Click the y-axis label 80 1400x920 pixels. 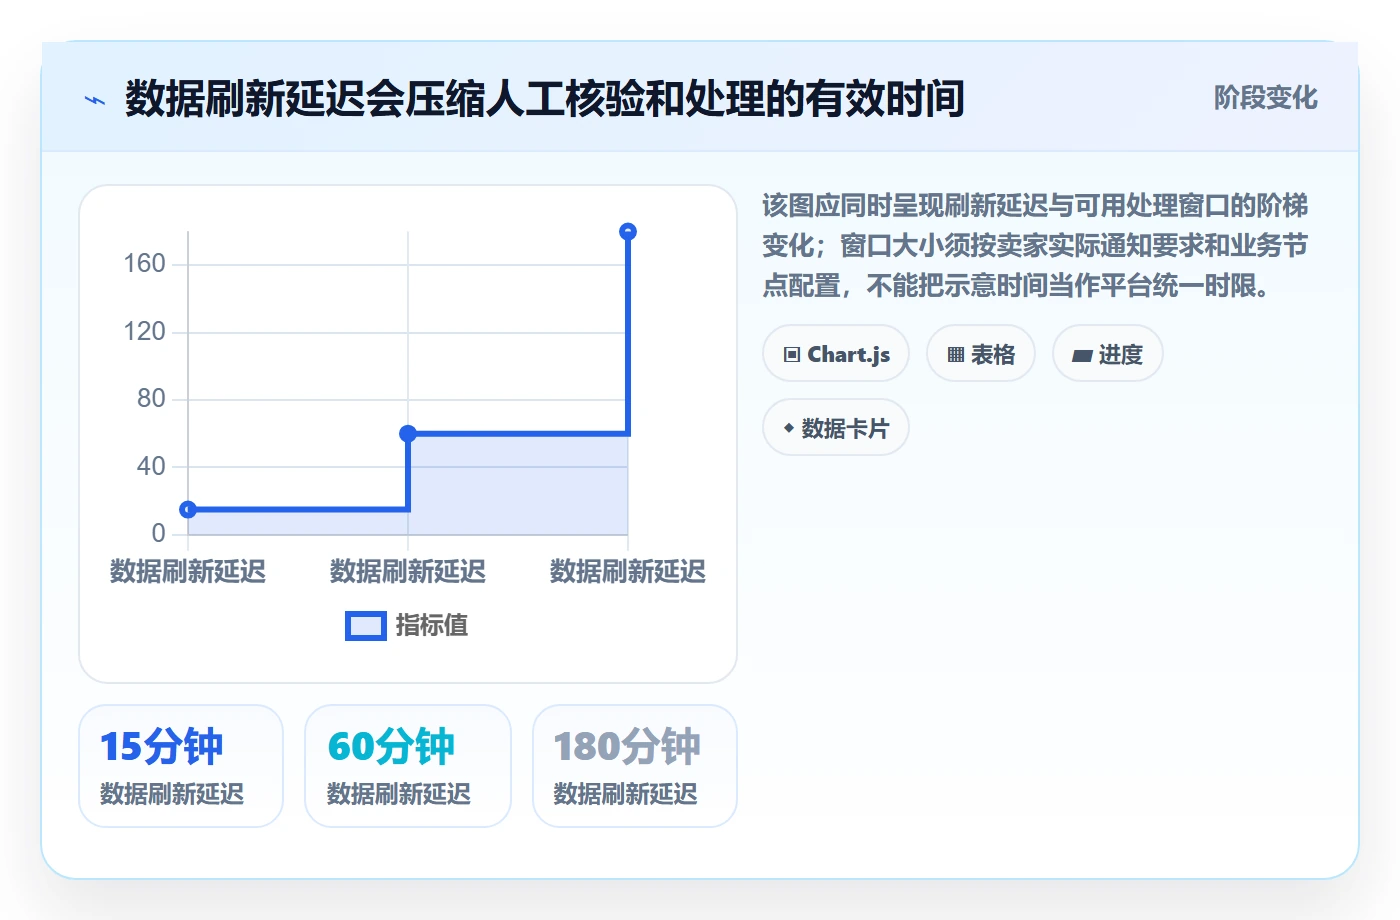(x=151, y=399)
